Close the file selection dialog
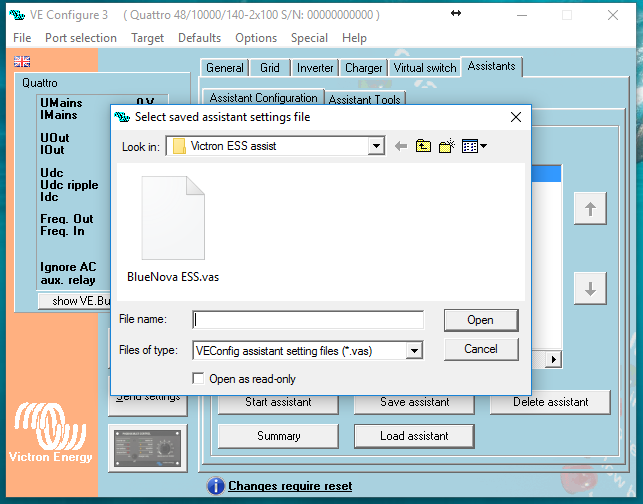The width and height of the screenshot is (643, 504). (x=516, y=117)
